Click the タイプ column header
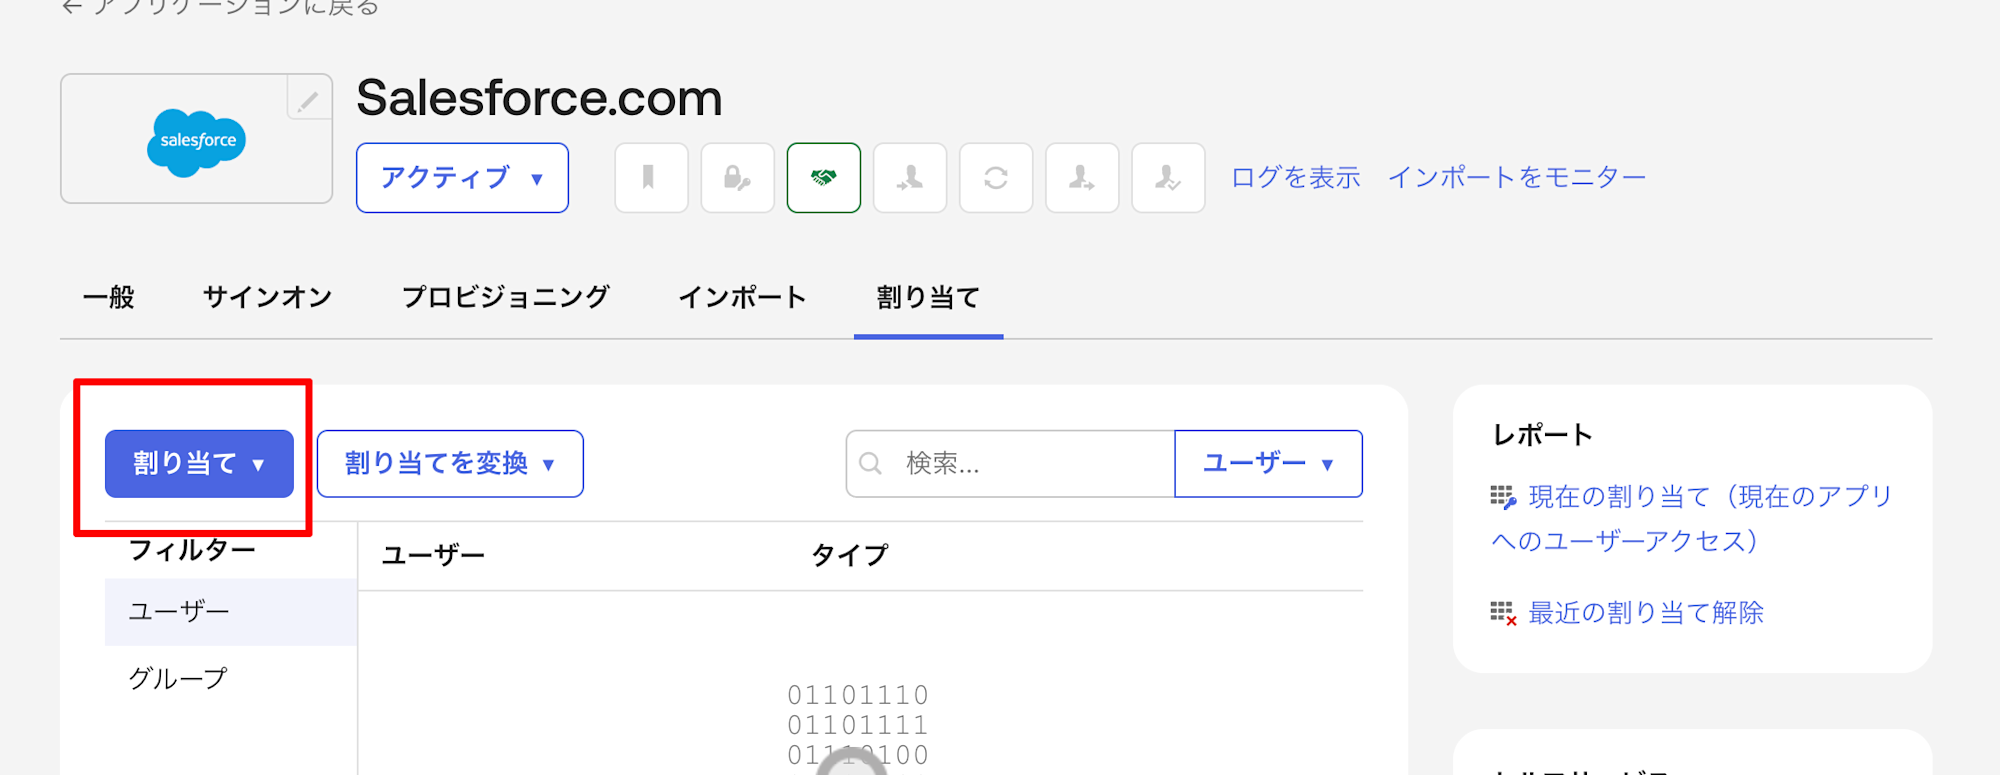Viewport: 2000px width, 775px height. [x=849, y=556]
